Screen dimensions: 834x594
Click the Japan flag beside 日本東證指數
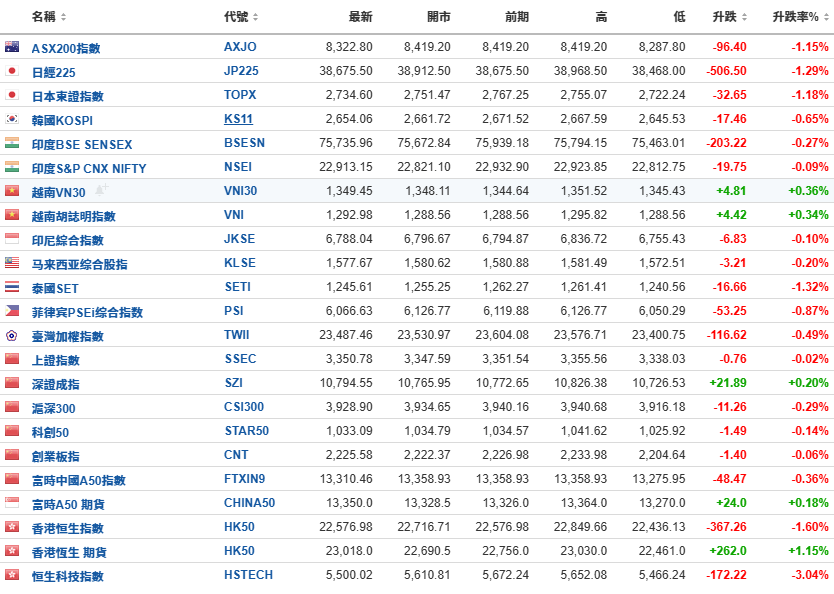pos(12,95)
